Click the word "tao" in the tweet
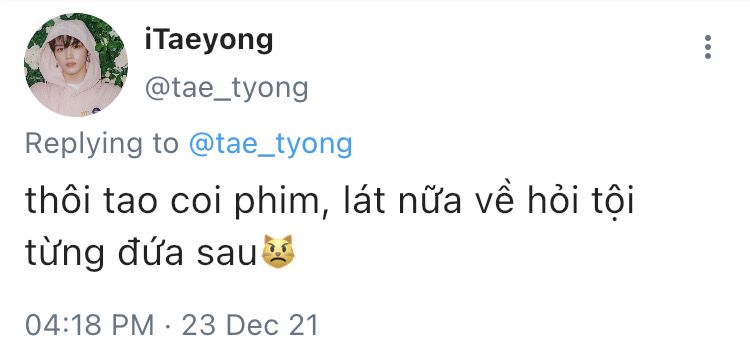 (x=122, y=202)
